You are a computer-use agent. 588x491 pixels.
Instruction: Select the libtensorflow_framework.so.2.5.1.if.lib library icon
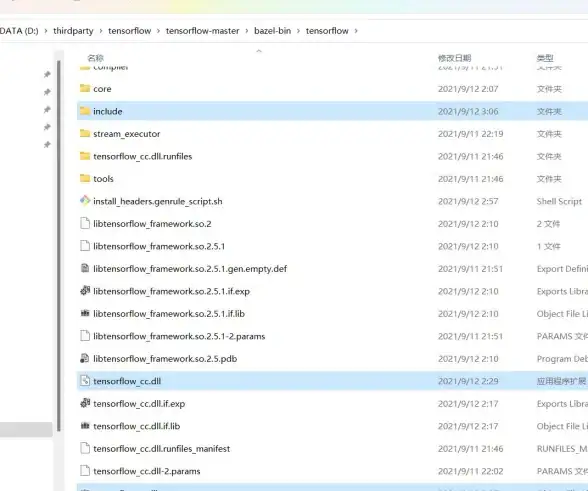[85, 313]
